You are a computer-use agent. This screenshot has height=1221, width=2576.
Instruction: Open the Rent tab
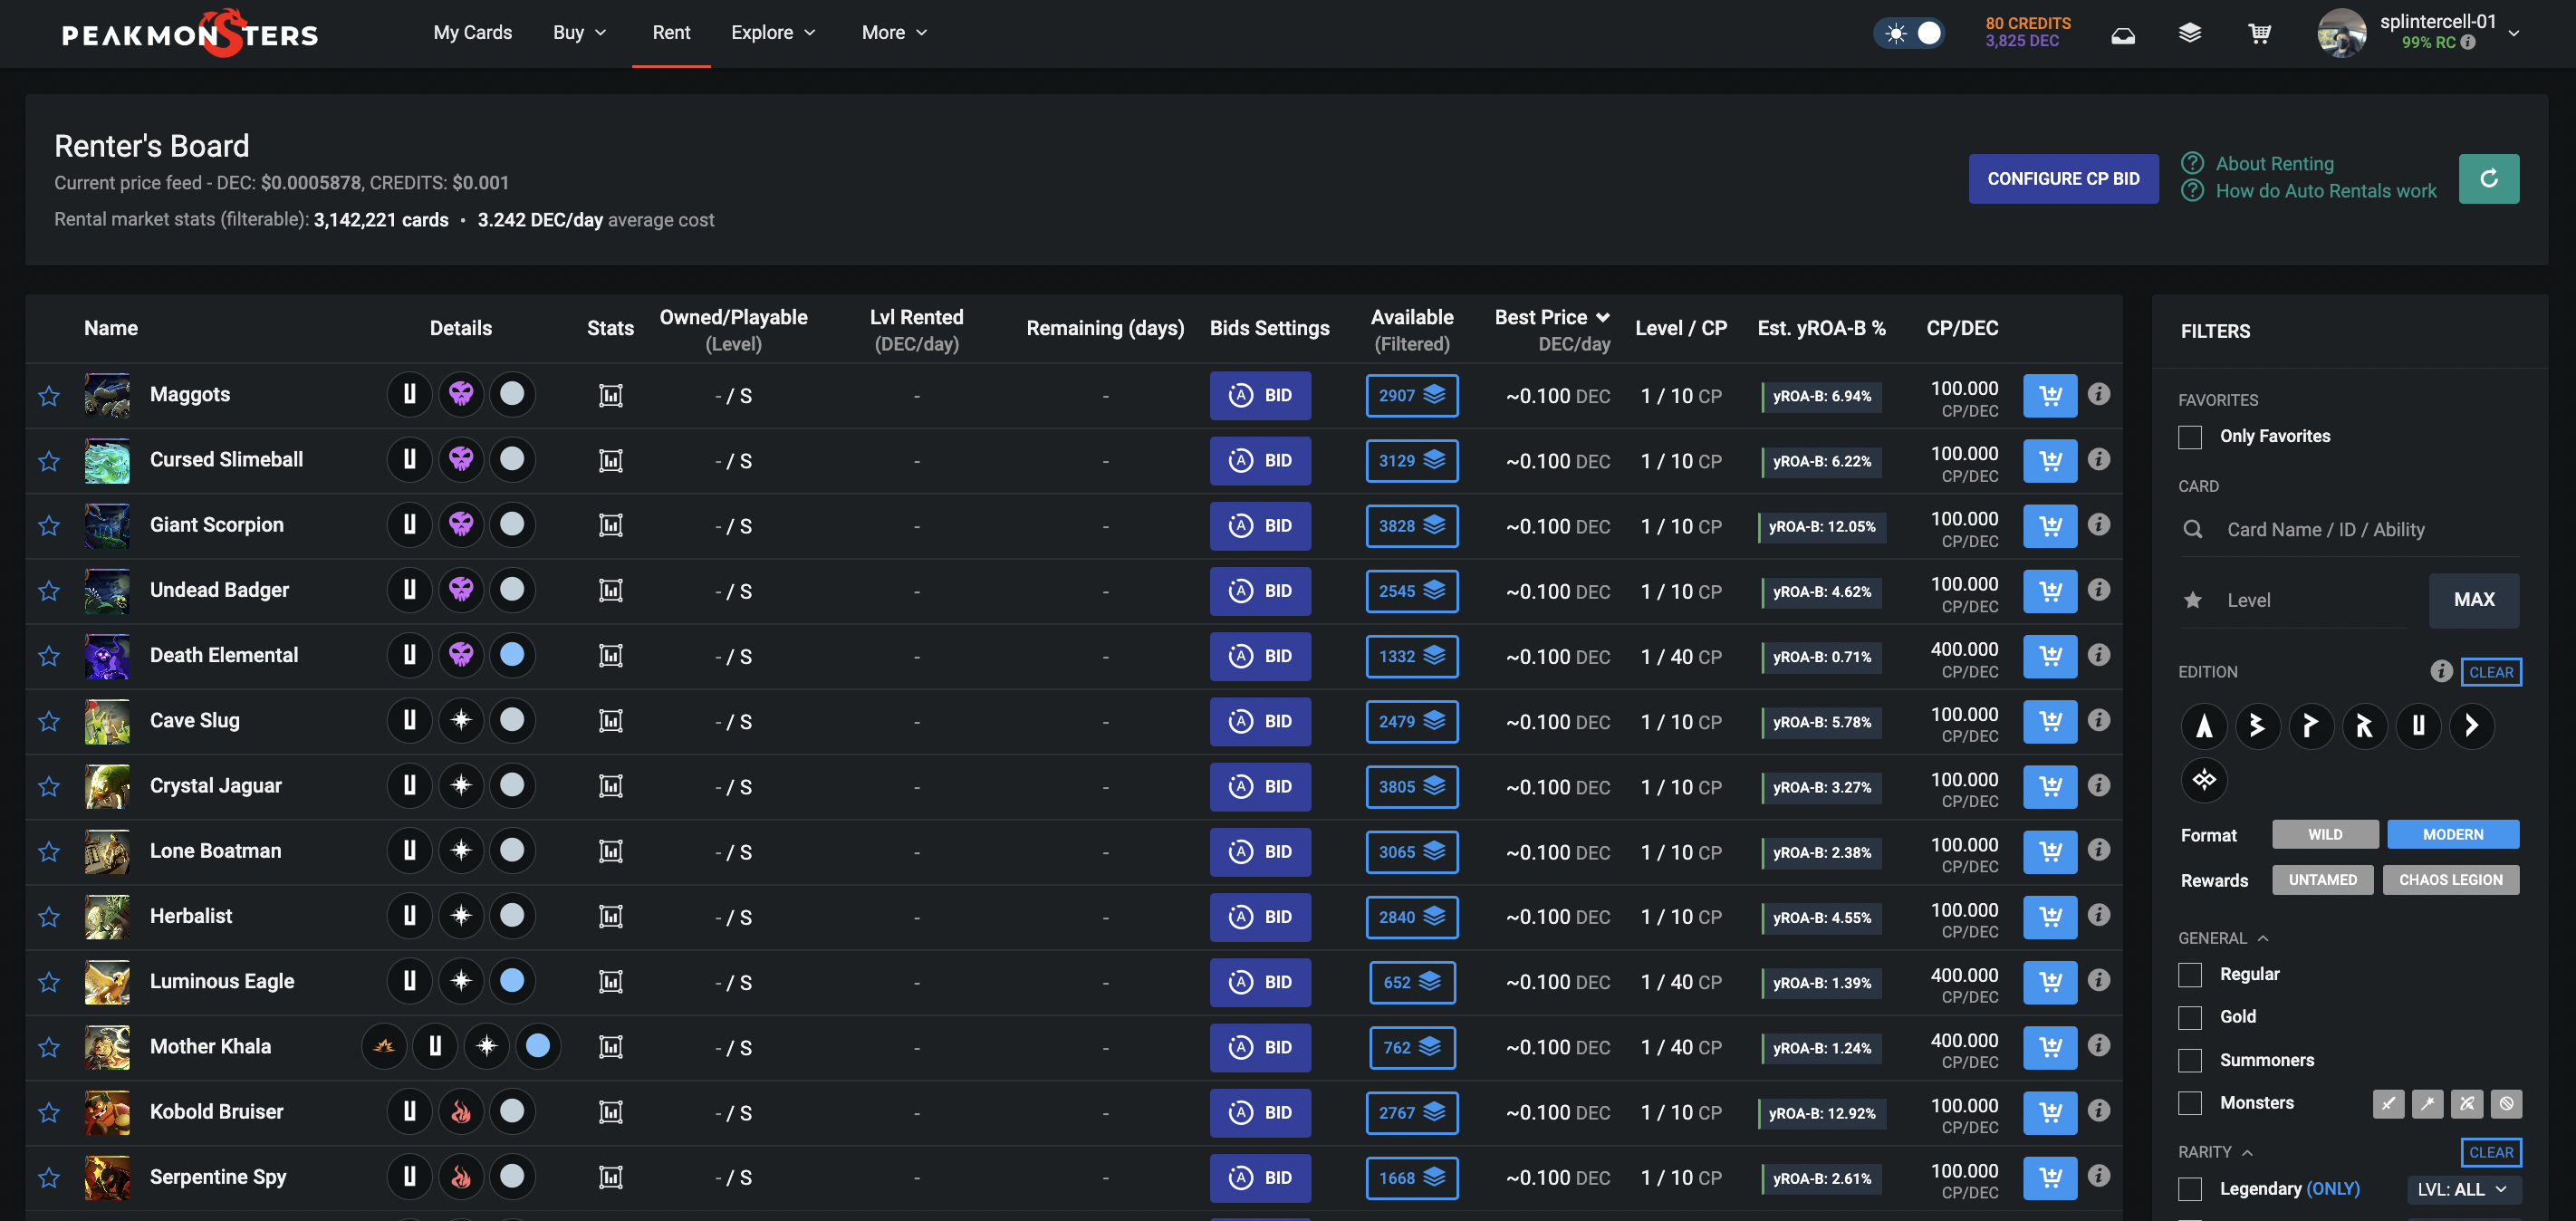(x=671, y=33)
